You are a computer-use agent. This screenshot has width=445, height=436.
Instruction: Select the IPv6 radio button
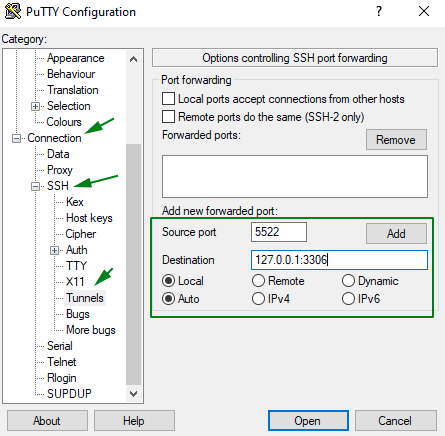pos(348,299)
